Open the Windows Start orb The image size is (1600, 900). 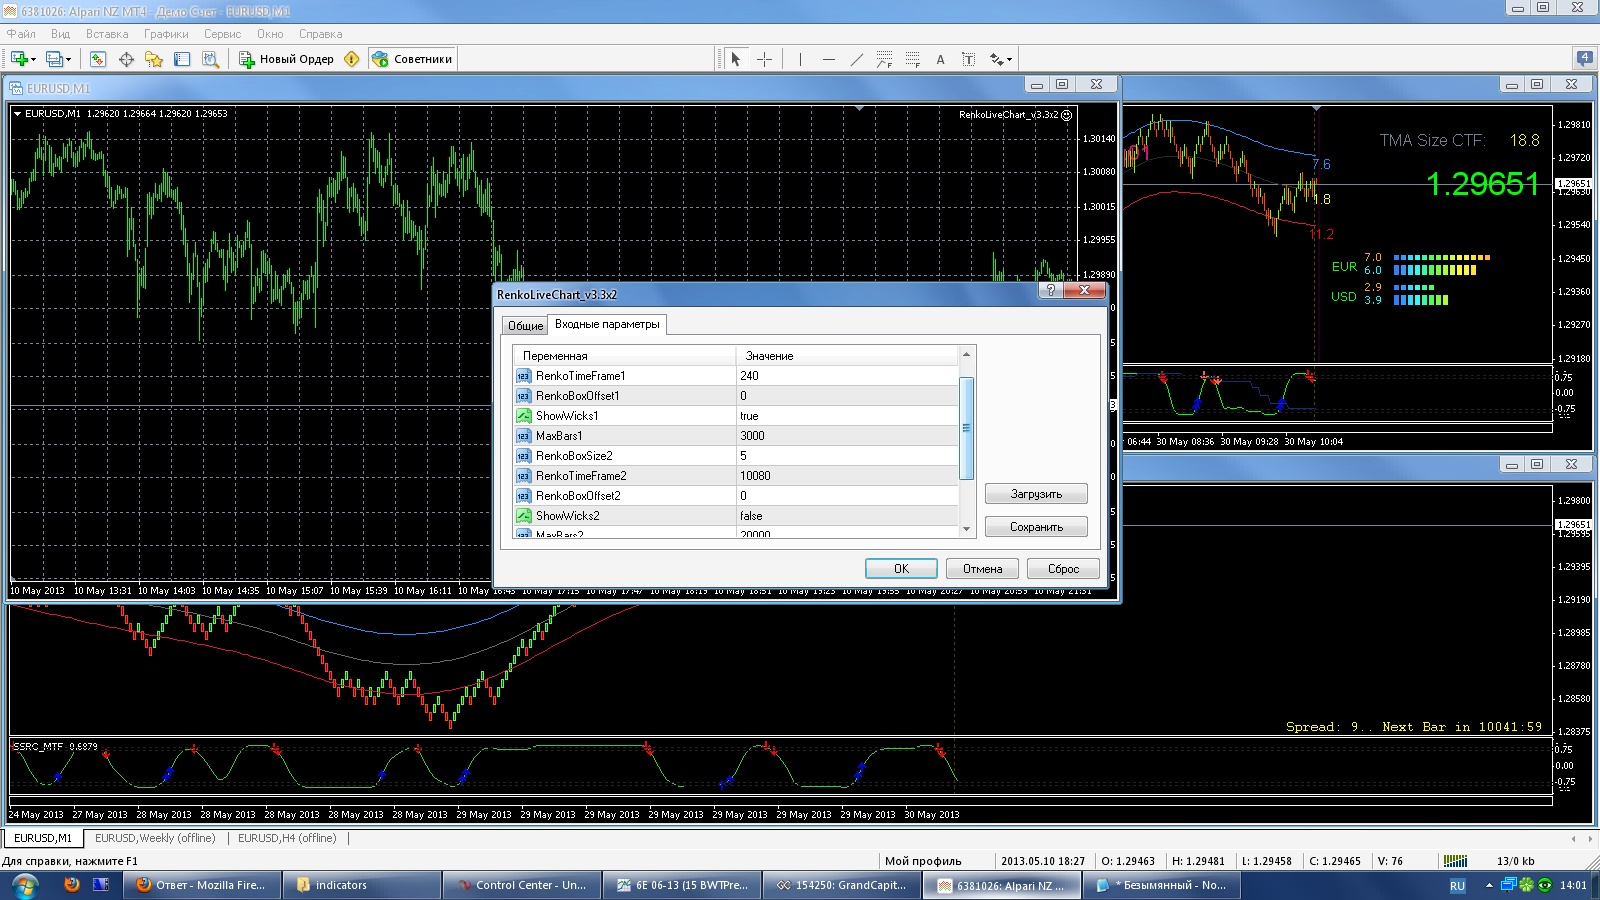(24, 885)
